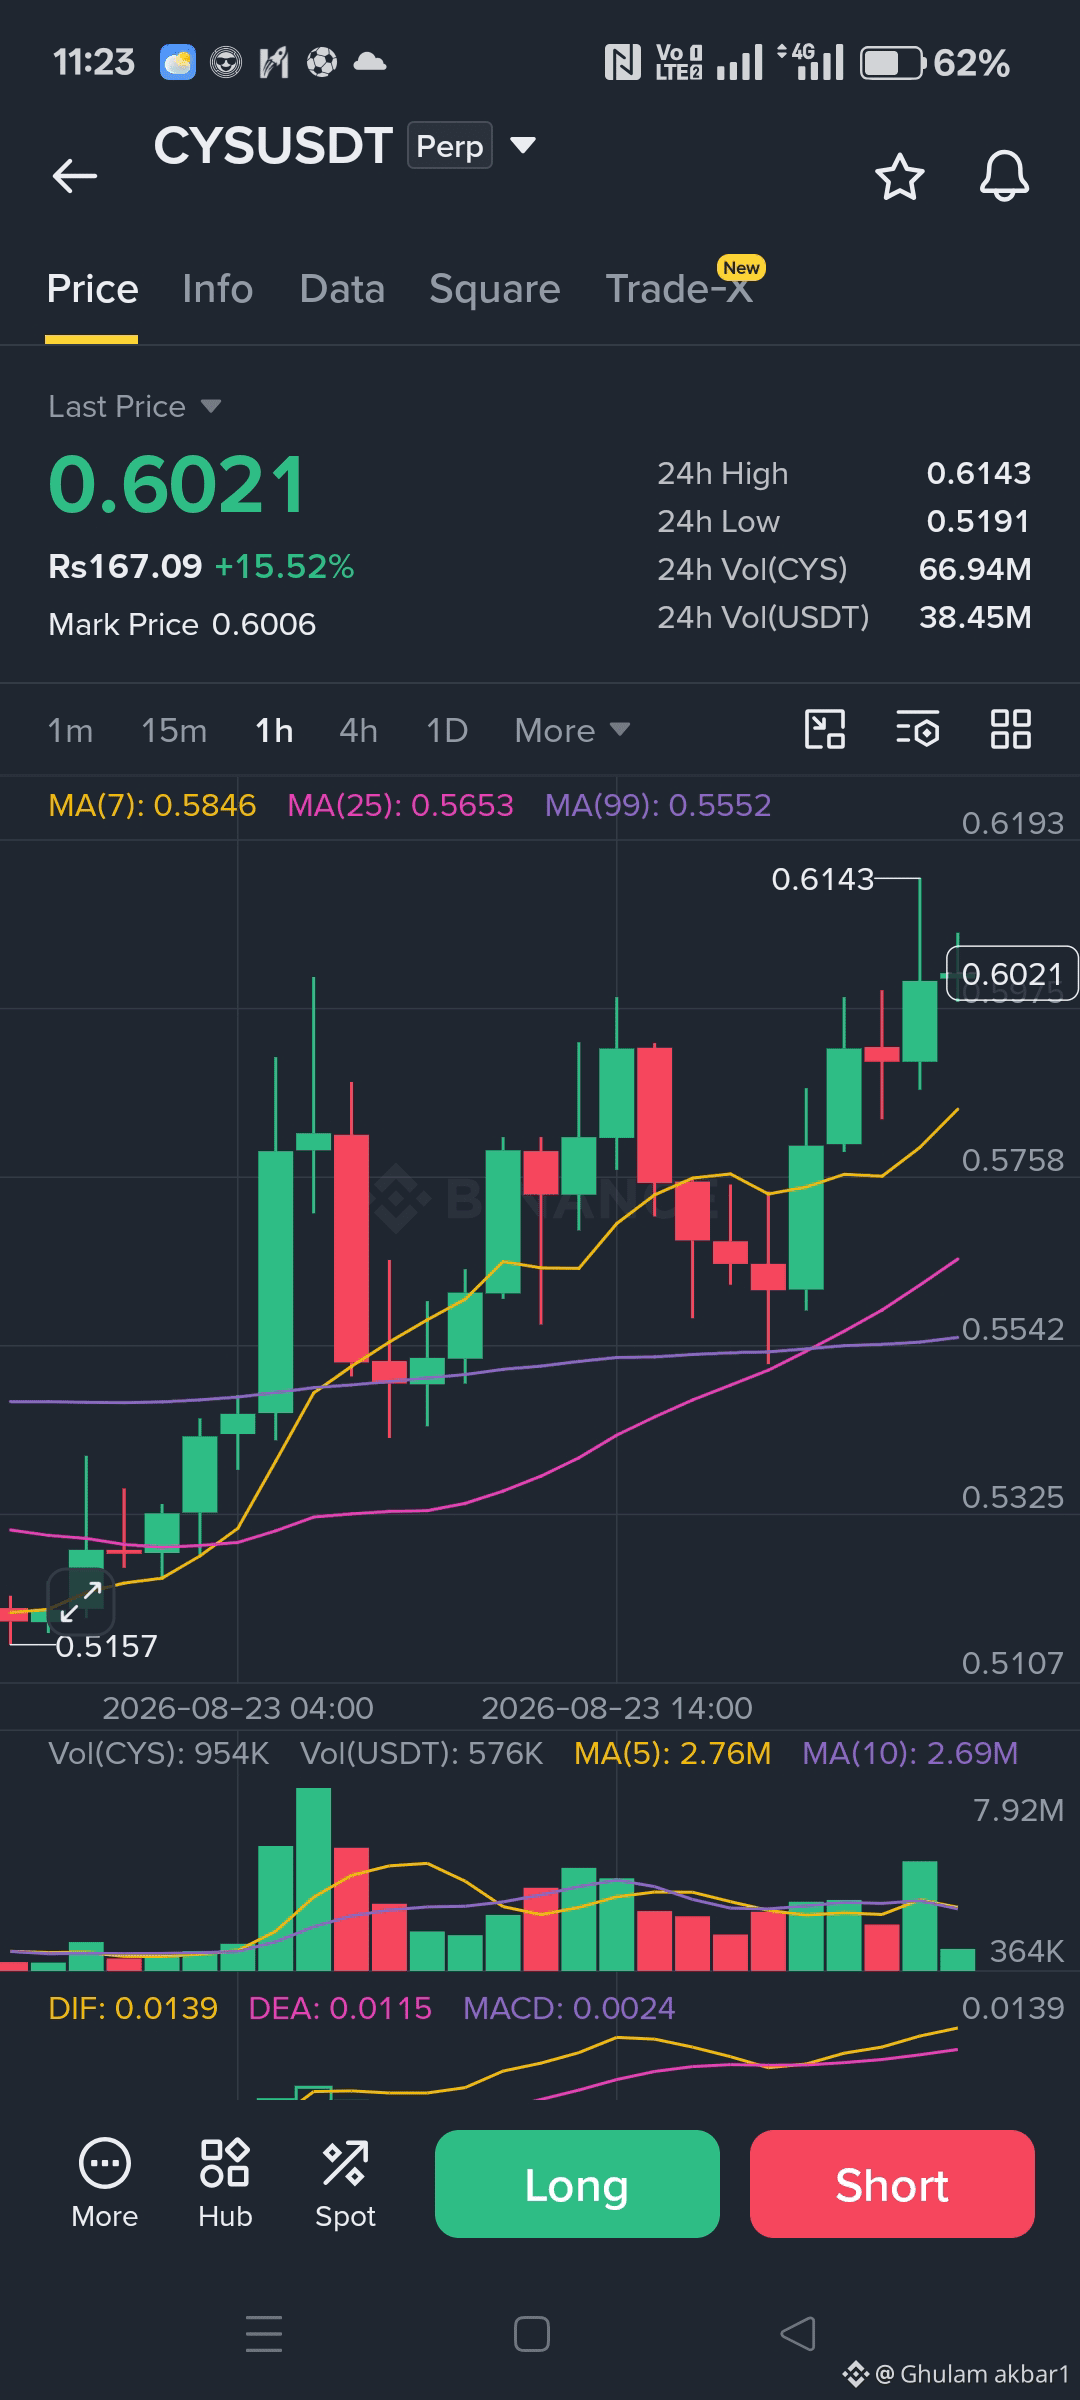This screenshot has height=2400, width=1080.
Task: Open the Info tab
Action: [218, 289]
